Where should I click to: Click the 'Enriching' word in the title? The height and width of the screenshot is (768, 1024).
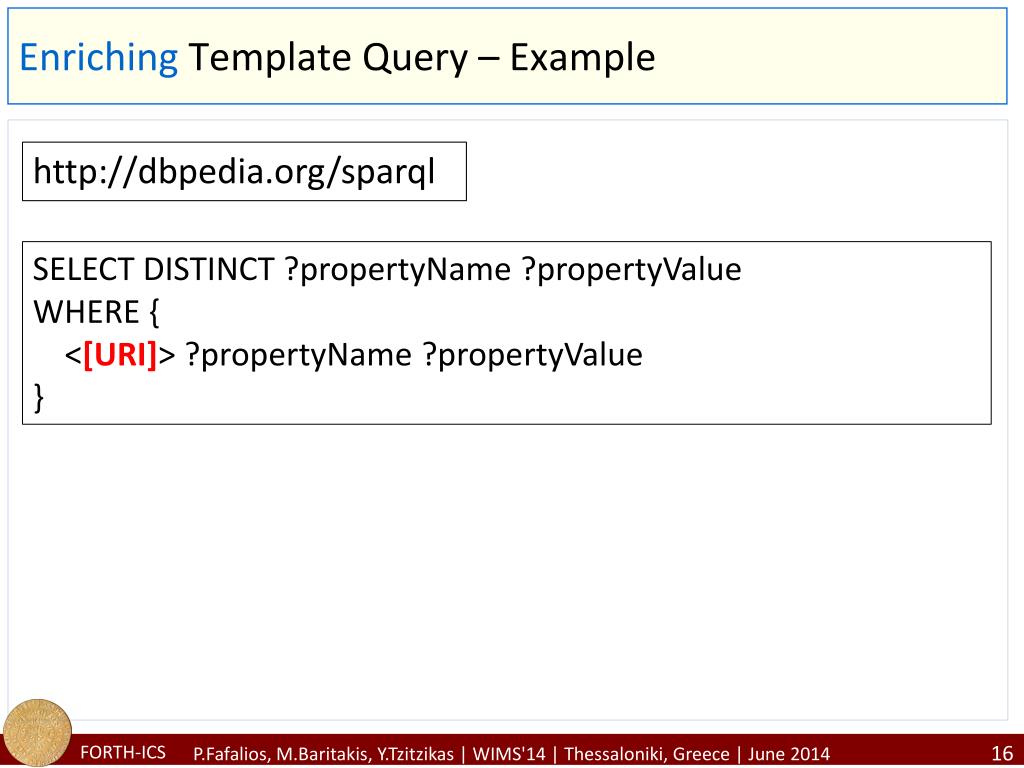pos(99,57)
